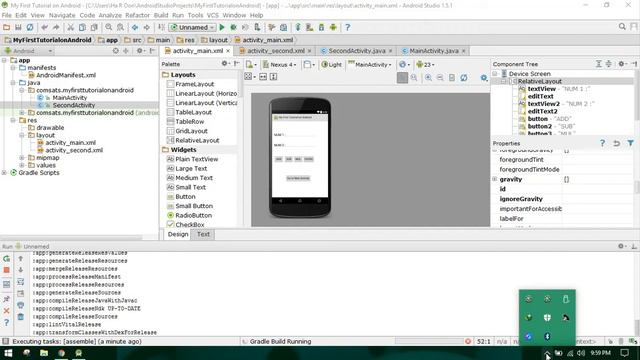Click the Search Everywhere magnifier icon
The height and width of the screenshot is (360, 640).
click(x=622, y=27)
